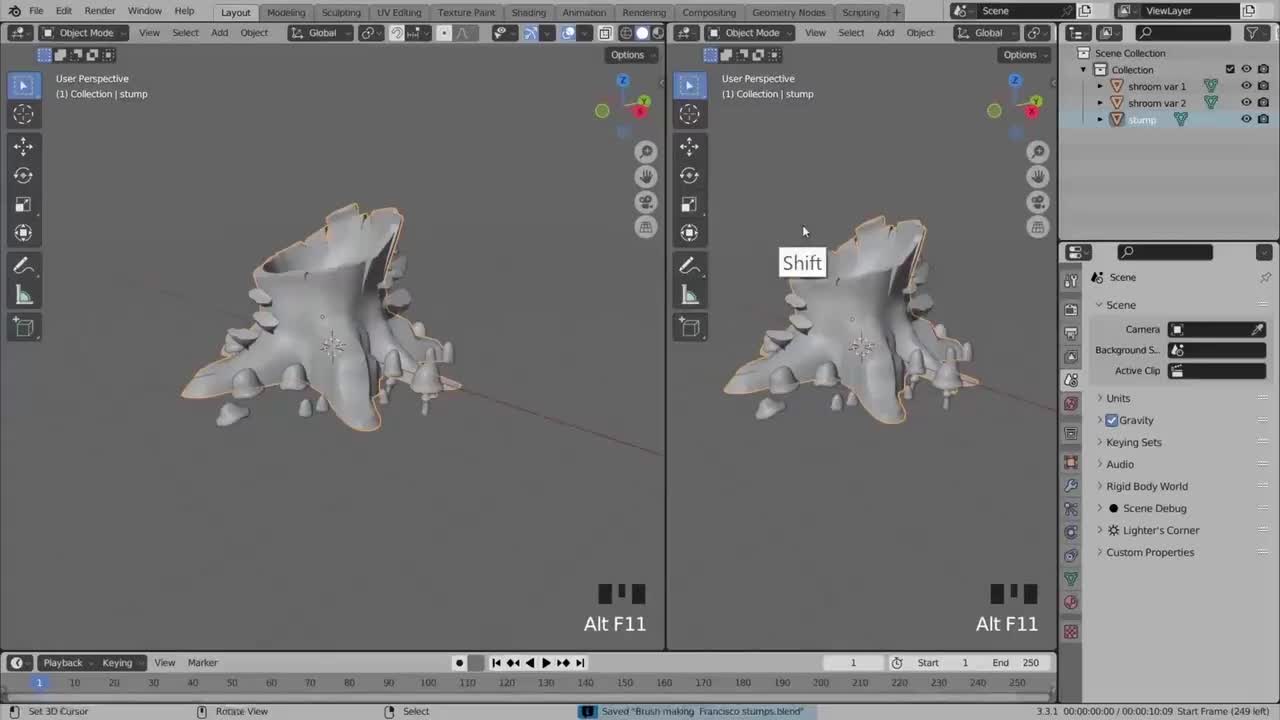Image resolution: width=1280 pixels, height=720 pixels.
Task: Toggle camera view icon in left viewport
Action: (x=646, y=202)
